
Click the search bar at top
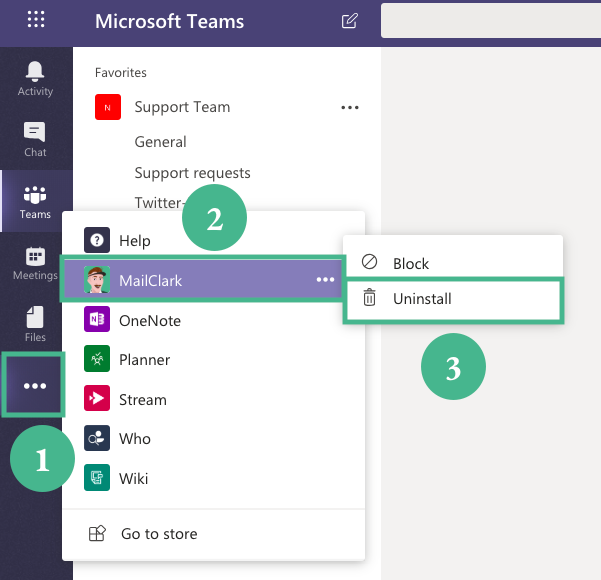pyautogui.click(x=491, y=21)
